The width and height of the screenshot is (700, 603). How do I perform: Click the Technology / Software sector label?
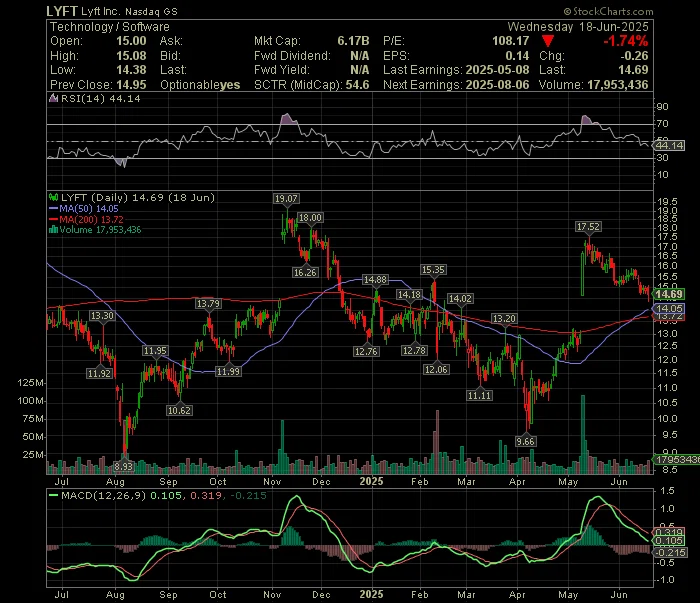(110, 27)
